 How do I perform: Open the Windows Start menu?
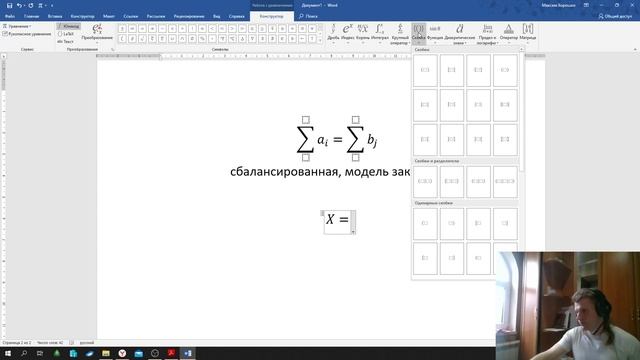click(8, 353)
